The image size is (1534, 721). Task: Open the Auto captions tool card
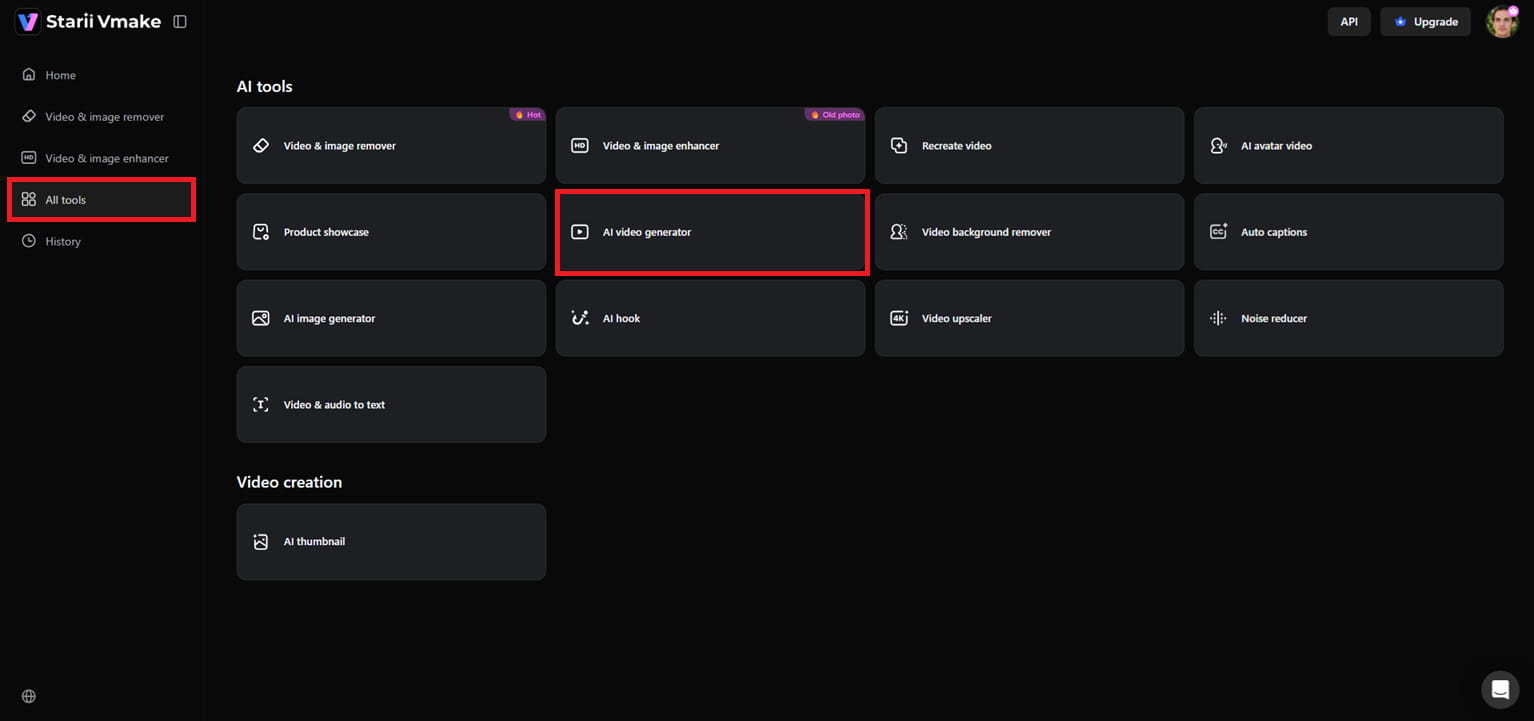(x=1348, y=232)
